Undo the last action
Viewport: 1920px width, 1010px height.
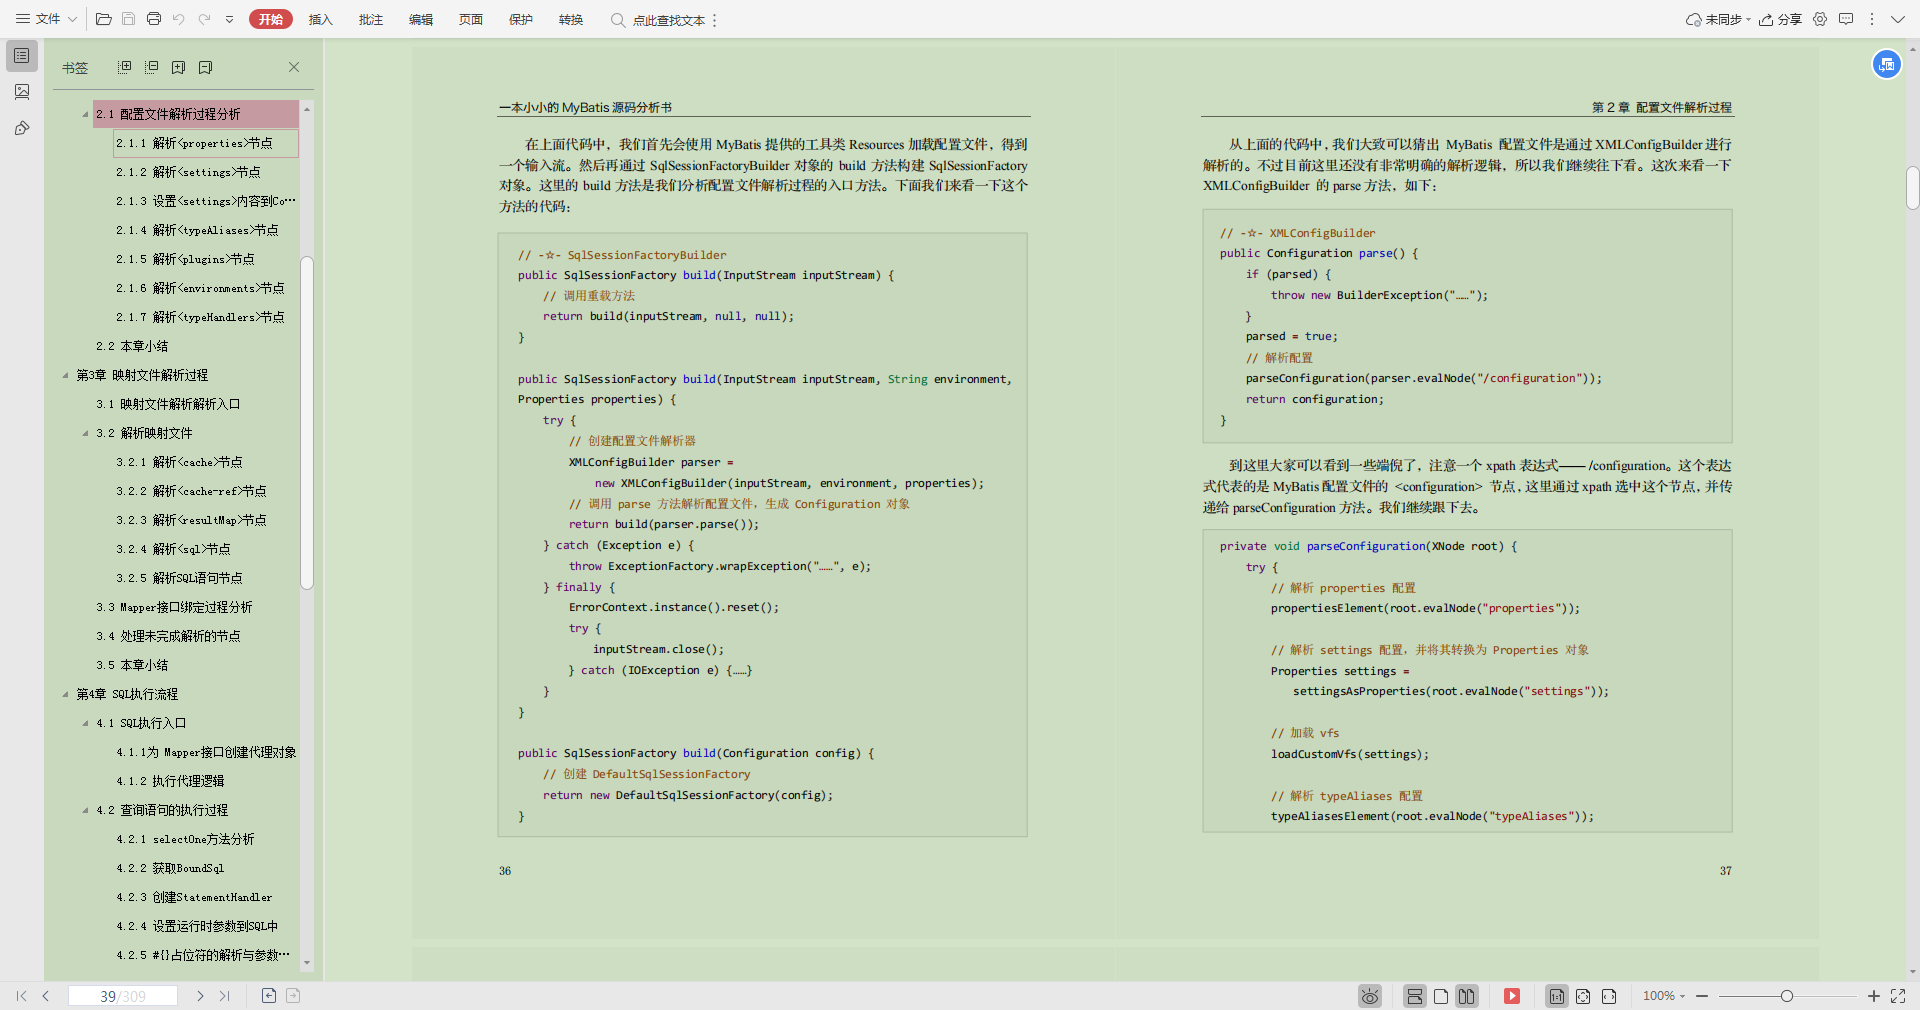[x=179, y=19]
